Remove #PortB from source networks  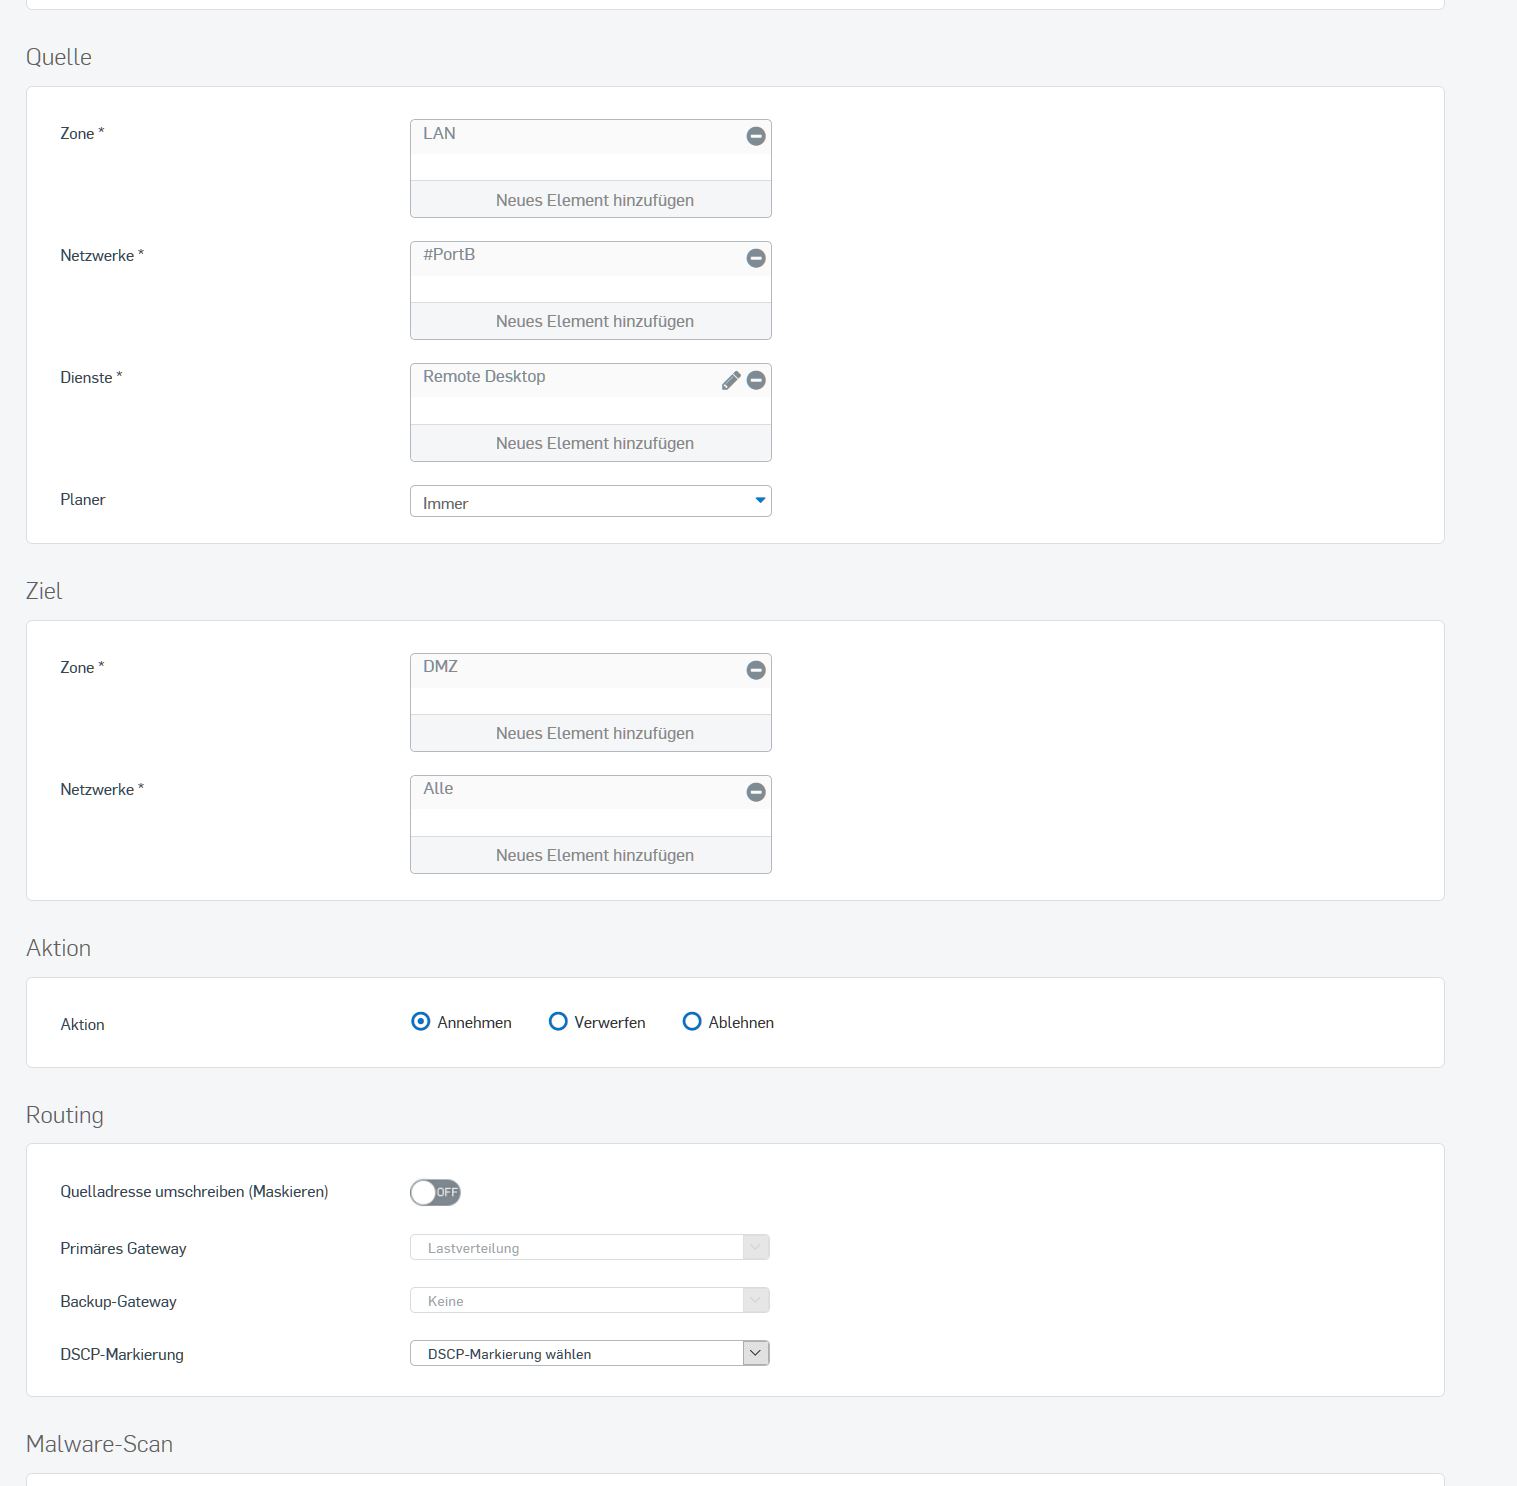pyautogui.click(x=756, y=258)
